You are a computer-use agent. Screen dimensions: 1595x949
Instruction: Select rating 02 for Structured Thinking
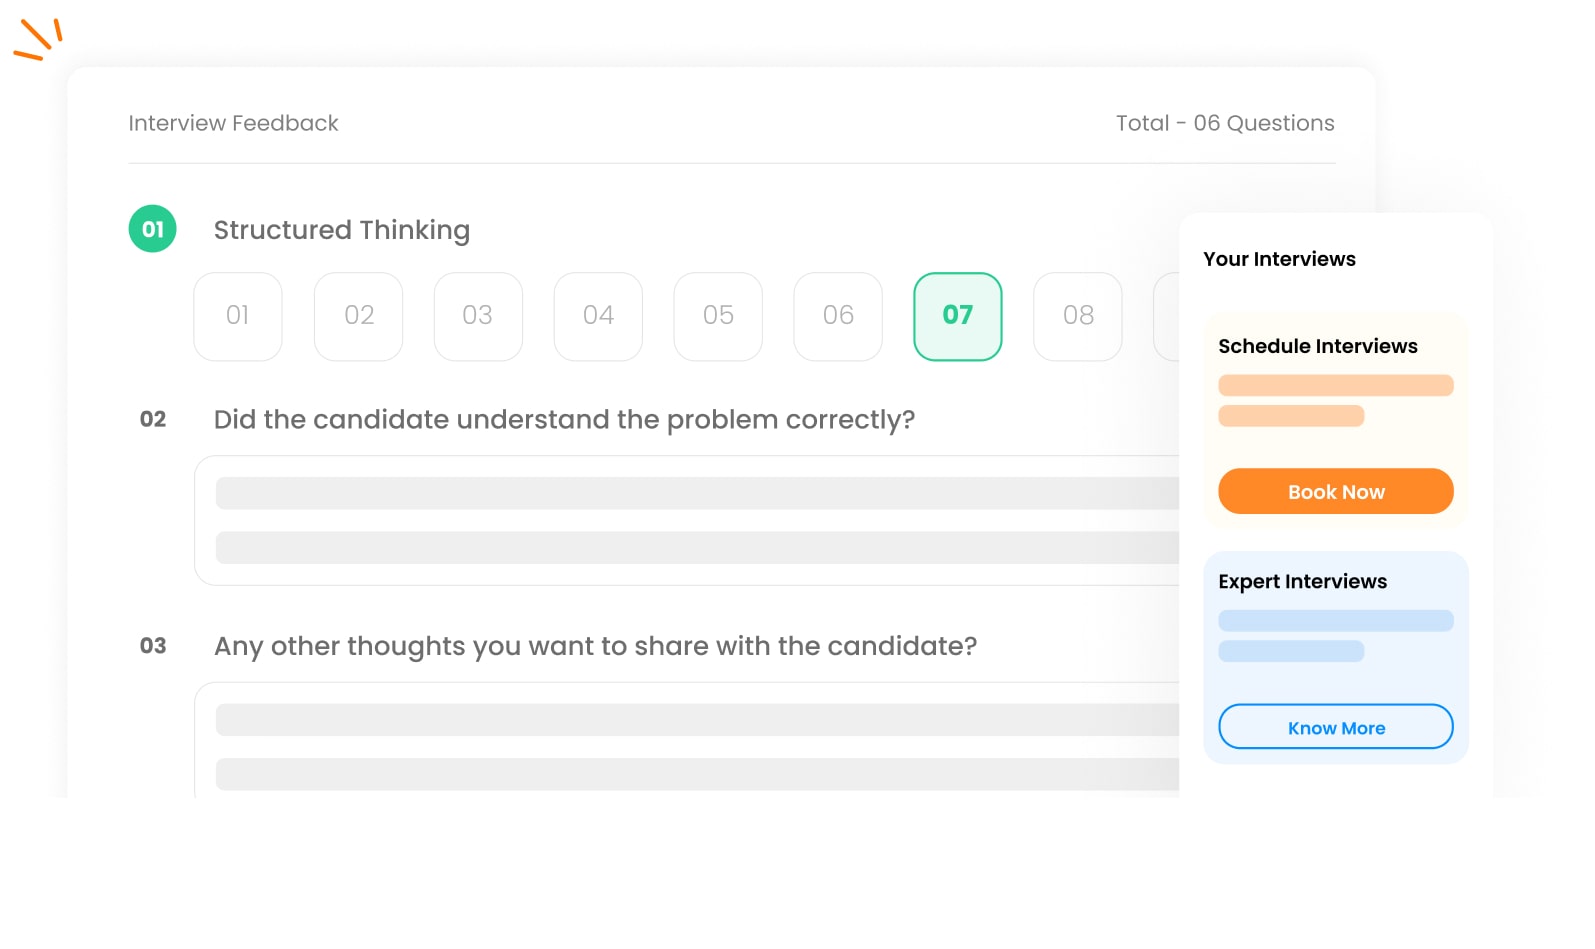tap(358, 316)
